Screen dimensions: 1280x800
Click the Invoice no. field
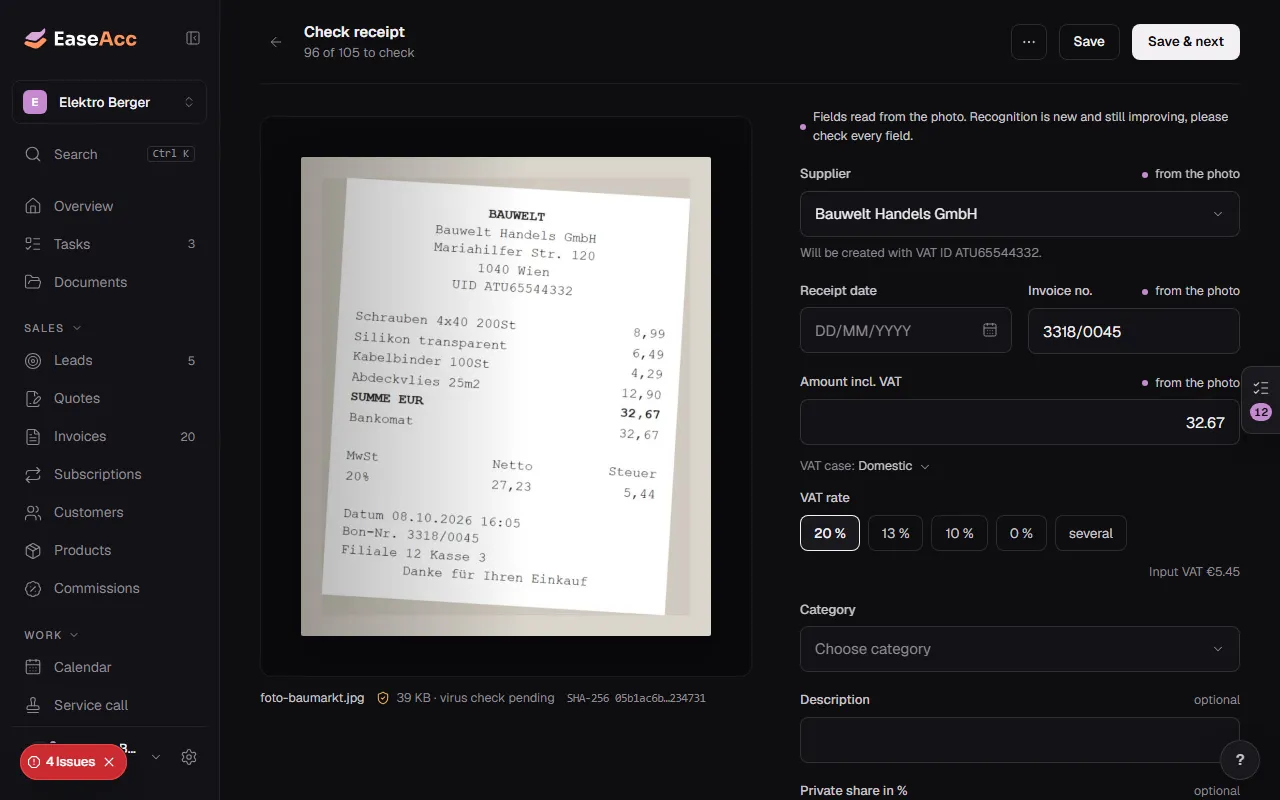(1134, 331)
